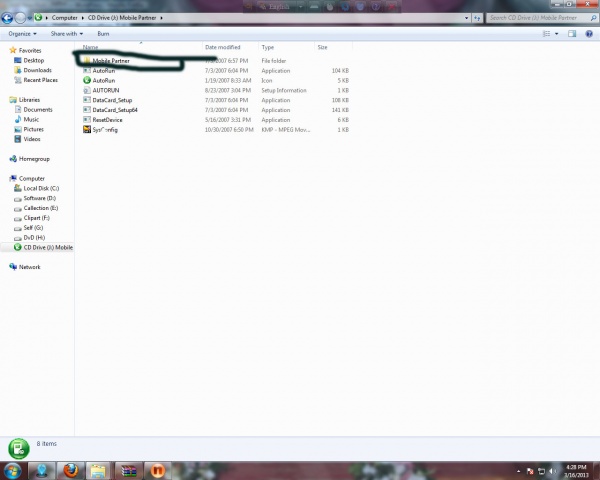Select CD Drive Mobile Partner breadcrumb
The height and width of the screenshot is (480, 600).
click(x=122, y=18)
